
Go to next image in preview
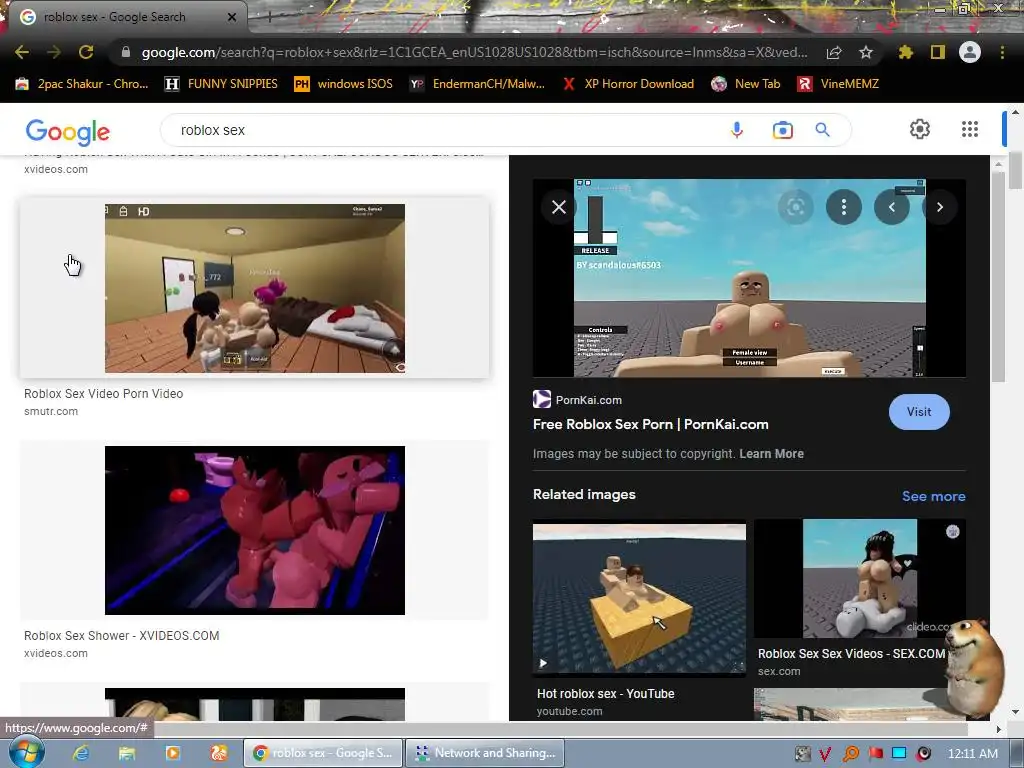[x=940, y=207]
